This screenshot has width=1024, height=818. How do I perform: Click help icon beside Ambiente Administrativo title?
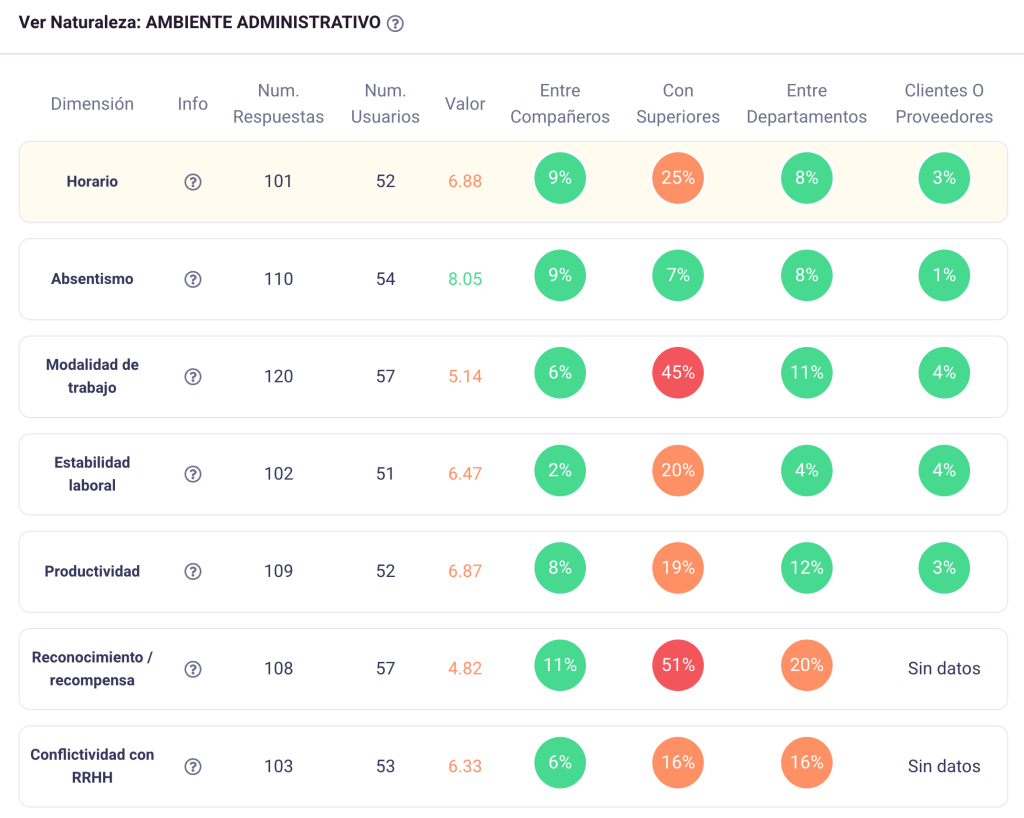coord(395,24)
